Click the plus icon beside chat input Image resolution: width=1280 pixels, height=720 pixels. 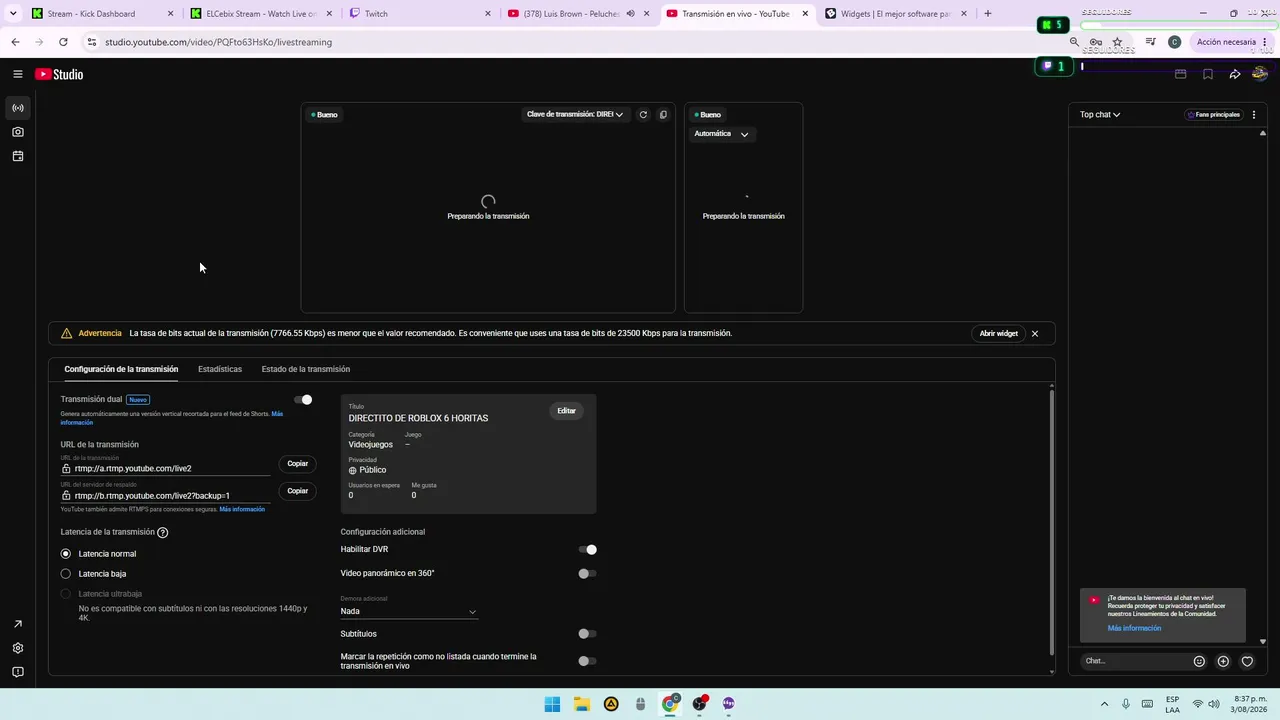1223,661
